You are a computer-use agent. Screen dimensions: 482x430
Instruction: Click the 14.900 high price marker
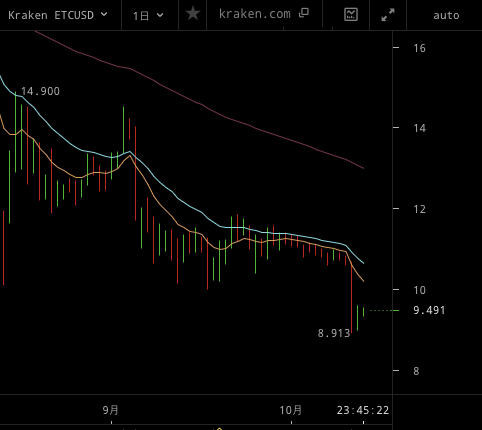coord(40,91)
